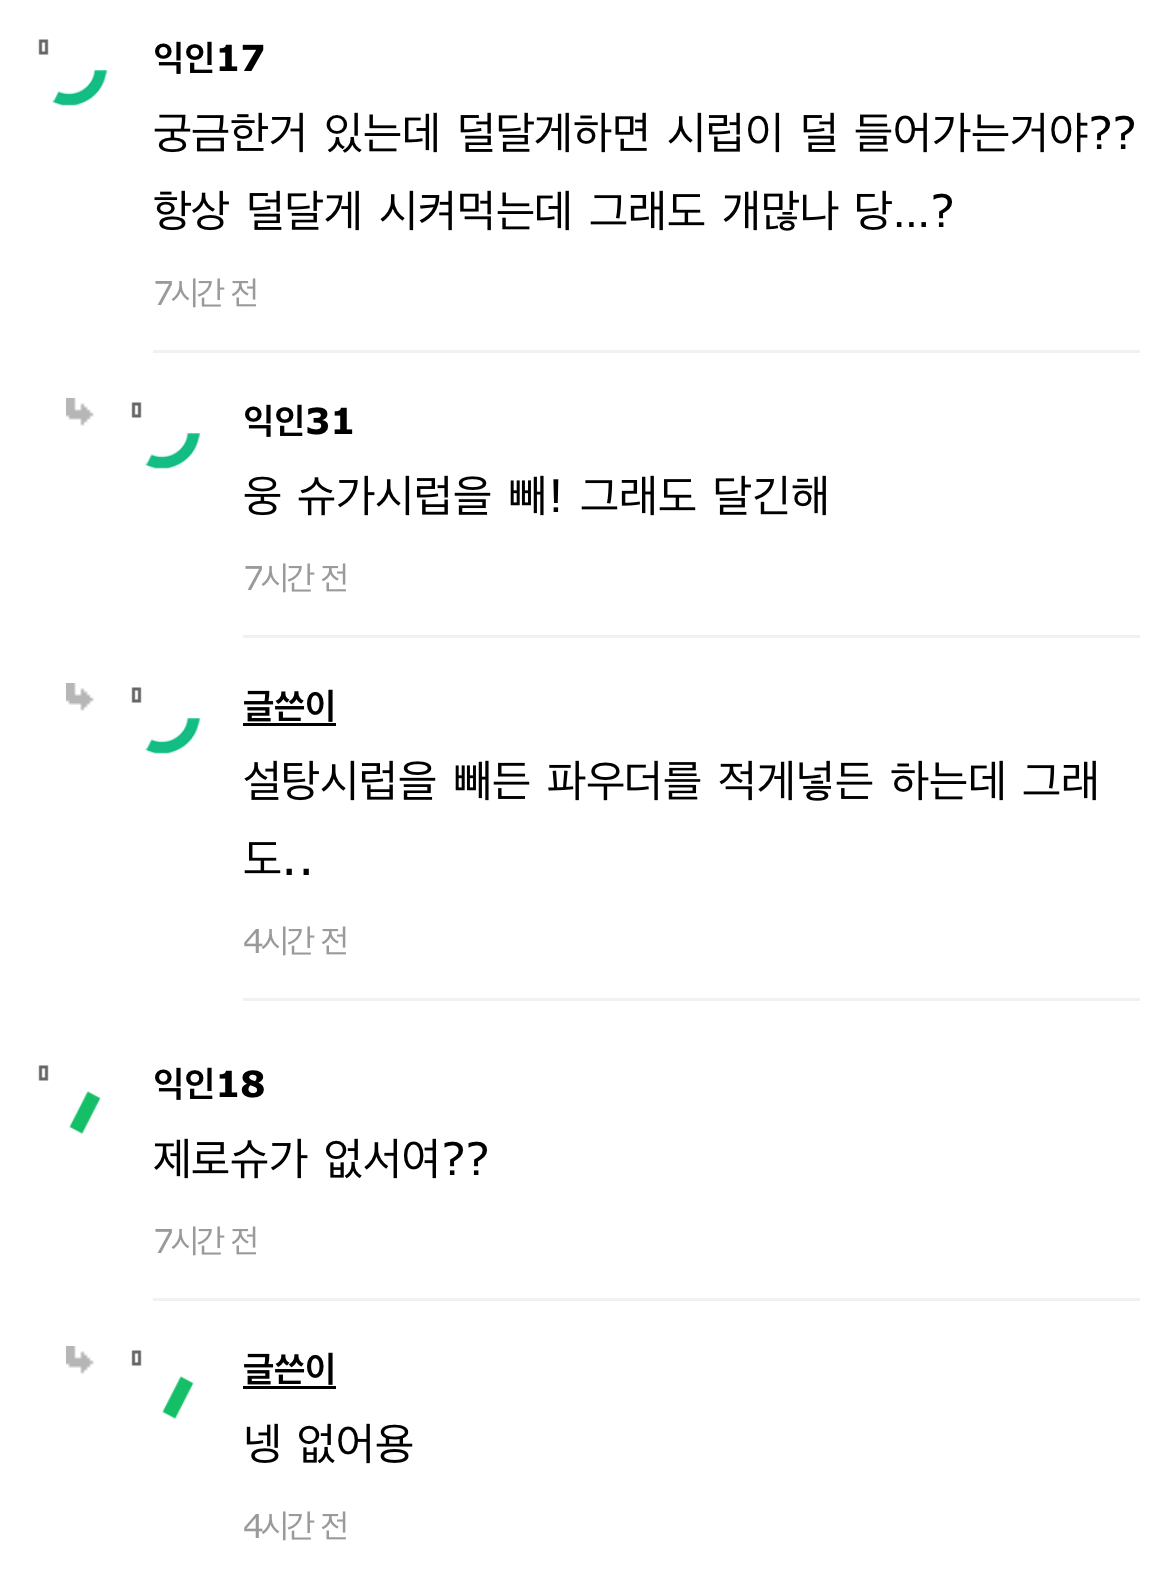This screenshot has height=1571, width=1170.
Task: Open the 익인18 username
Action: (x=209, y=1084)
